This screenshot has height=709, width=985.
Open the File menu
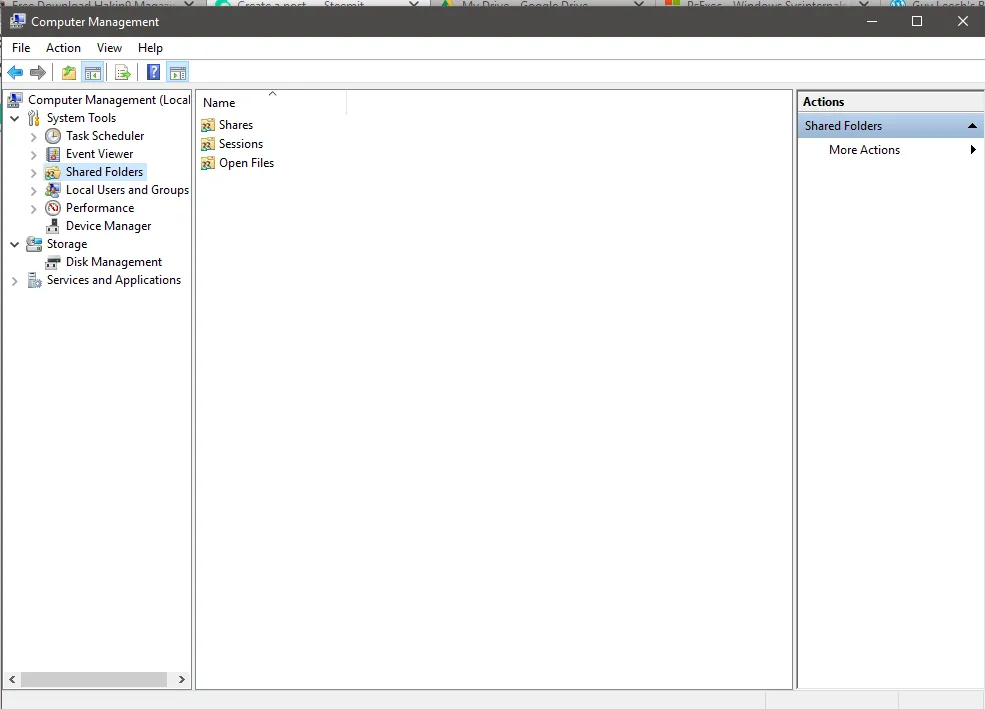(21, 48)
